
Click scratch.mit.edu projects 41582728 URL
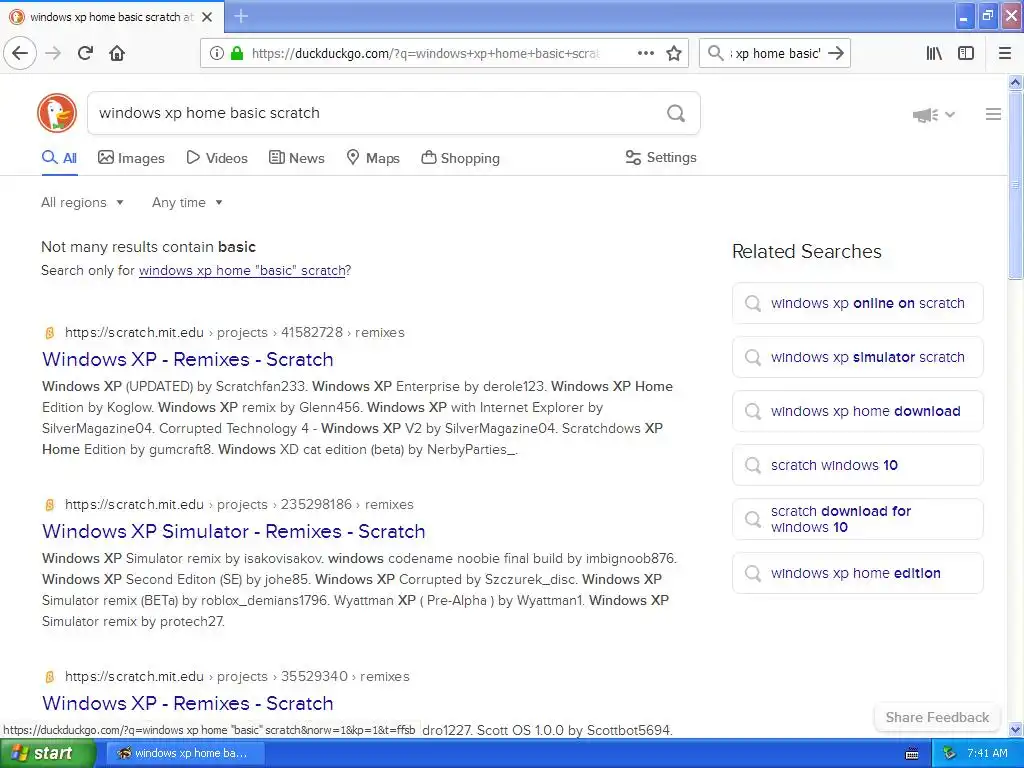235,332
